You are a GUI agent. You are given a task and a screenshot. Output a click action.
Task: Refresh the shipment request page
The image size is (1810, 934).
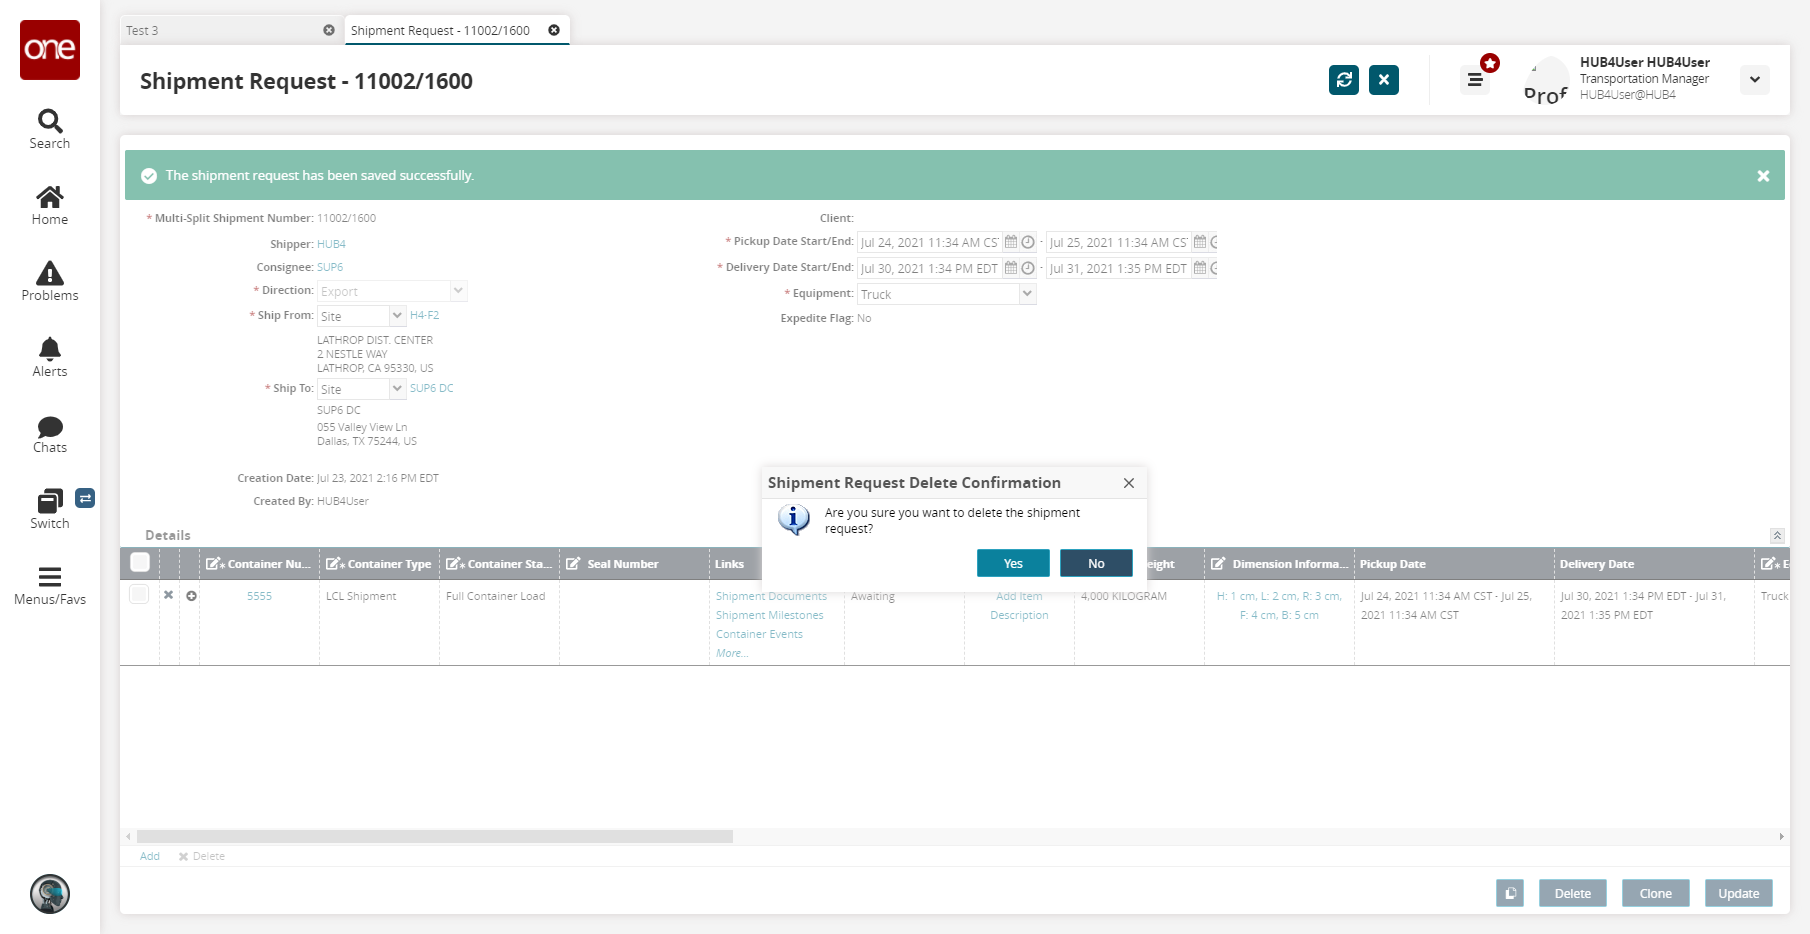point(1344,80)
